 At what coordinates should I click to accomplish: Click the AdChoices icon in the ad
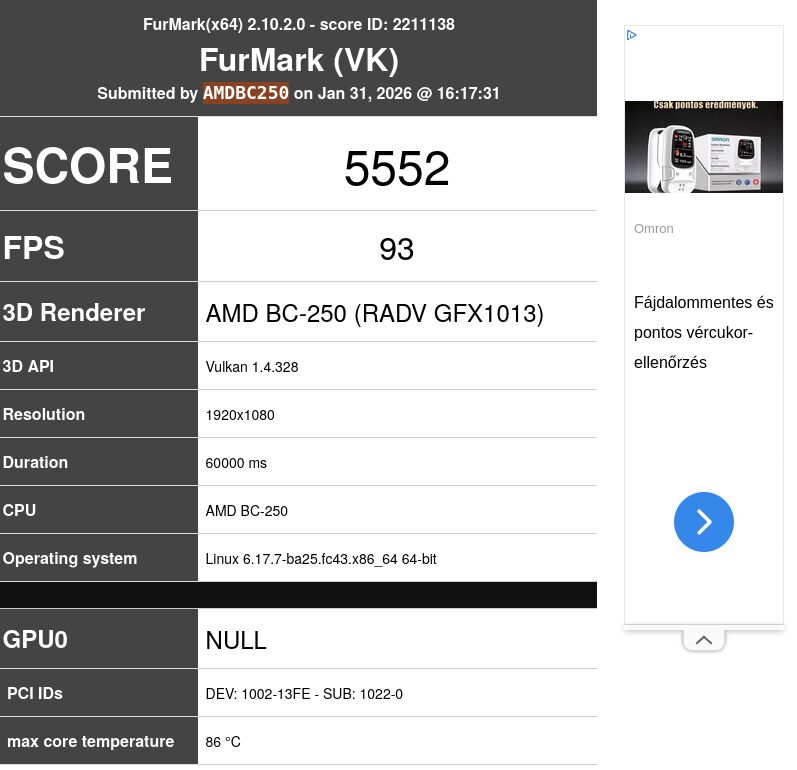pyautogui.click(x=632, y=35)
